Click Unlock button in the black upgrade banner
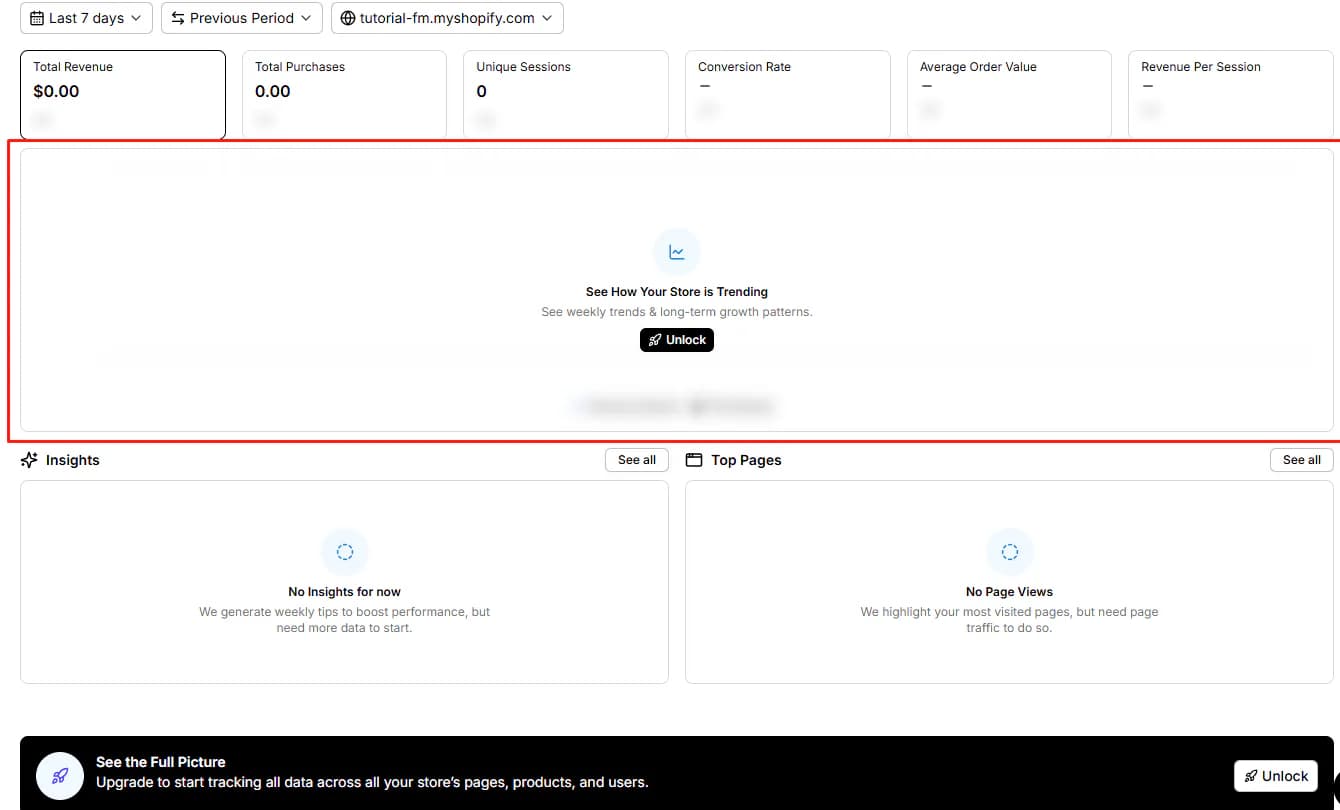The width and height of the screenshot is (1340, 810). (1276, 776)
